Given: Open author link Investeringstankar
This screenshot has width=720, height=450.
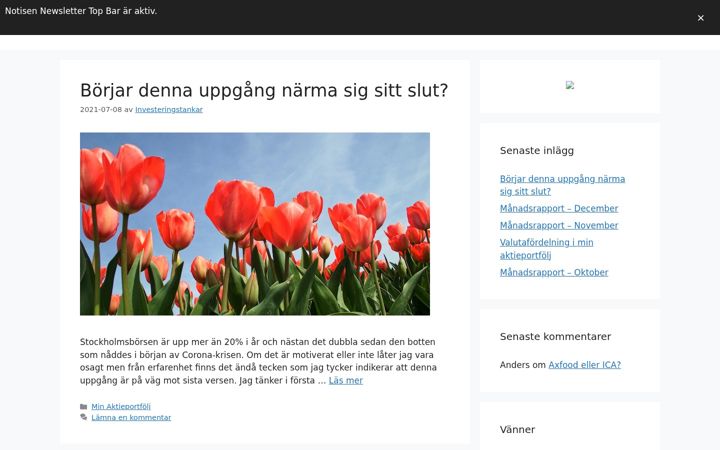Looking at the screenshot, I should pyautogui.click(x=169, y=109).
